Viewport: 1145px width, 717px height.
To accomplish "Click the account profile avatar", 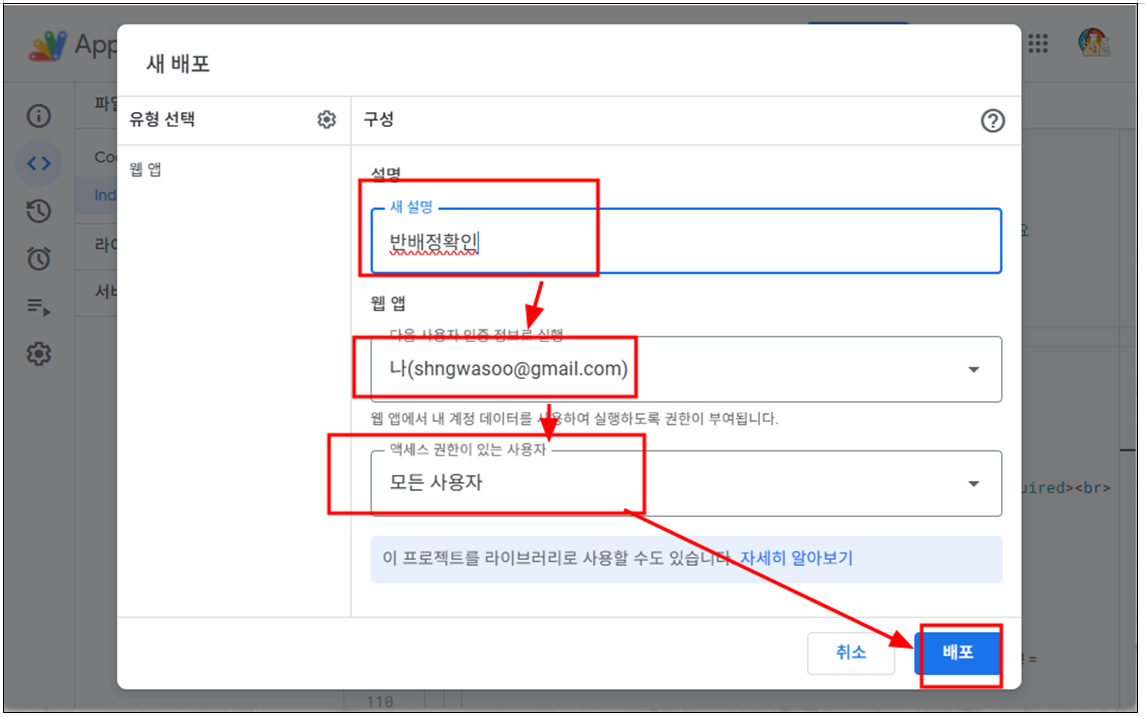I will (x=1093, y=43).
